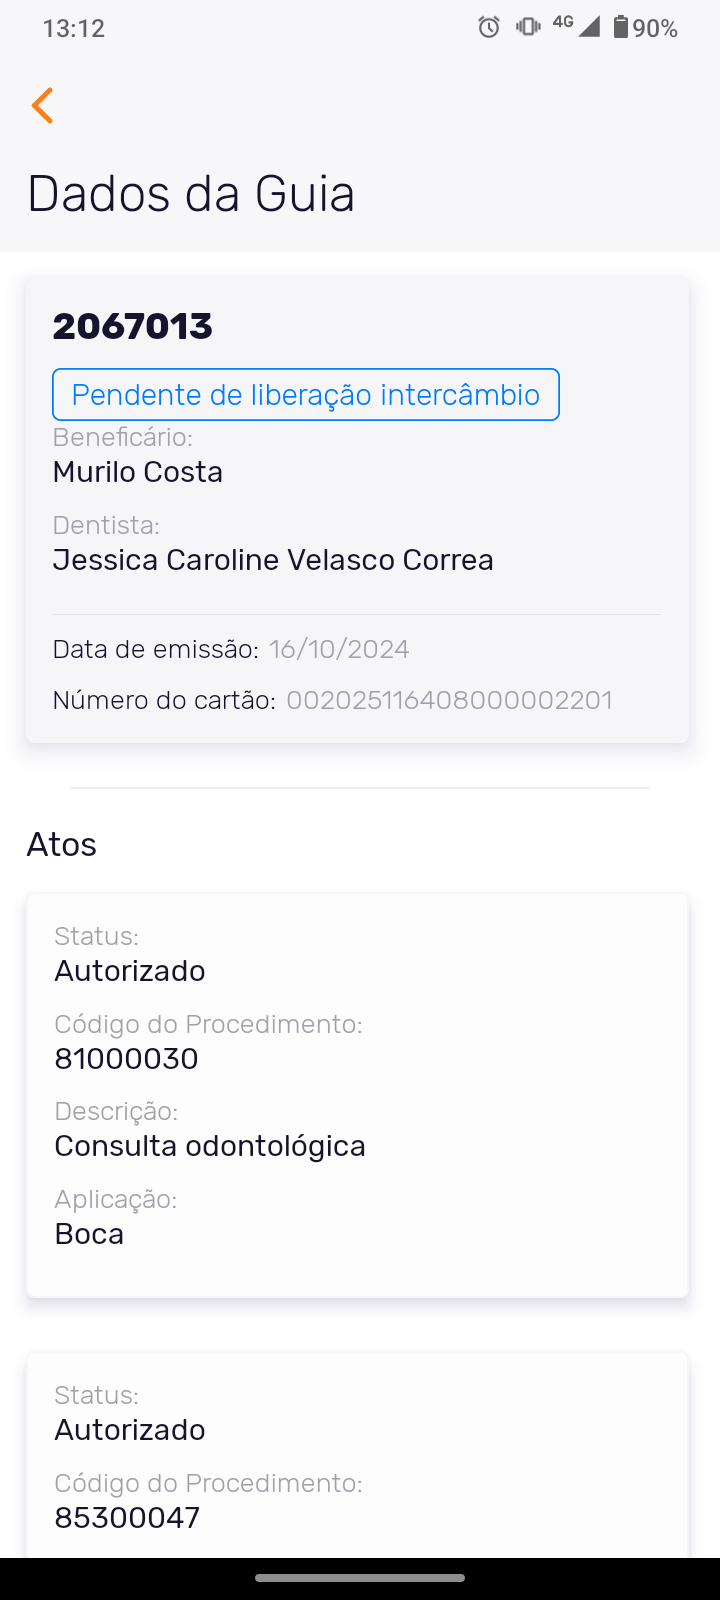The image size is (720, 1600).
Task: Tap the 4G signal strength icon
Action: (x=577, y=26)
